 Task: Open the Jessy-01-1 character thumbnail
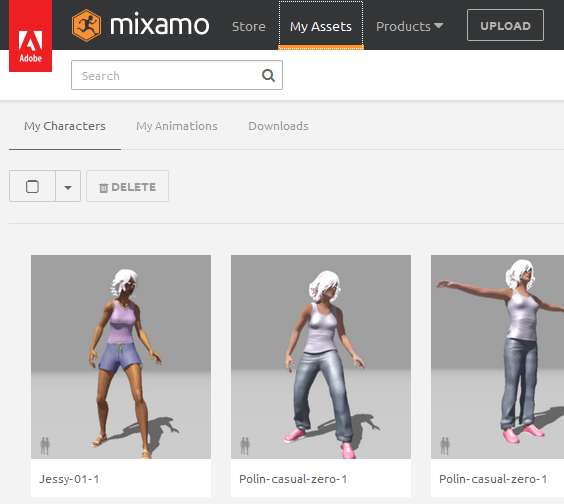click(x=121, y=357)
